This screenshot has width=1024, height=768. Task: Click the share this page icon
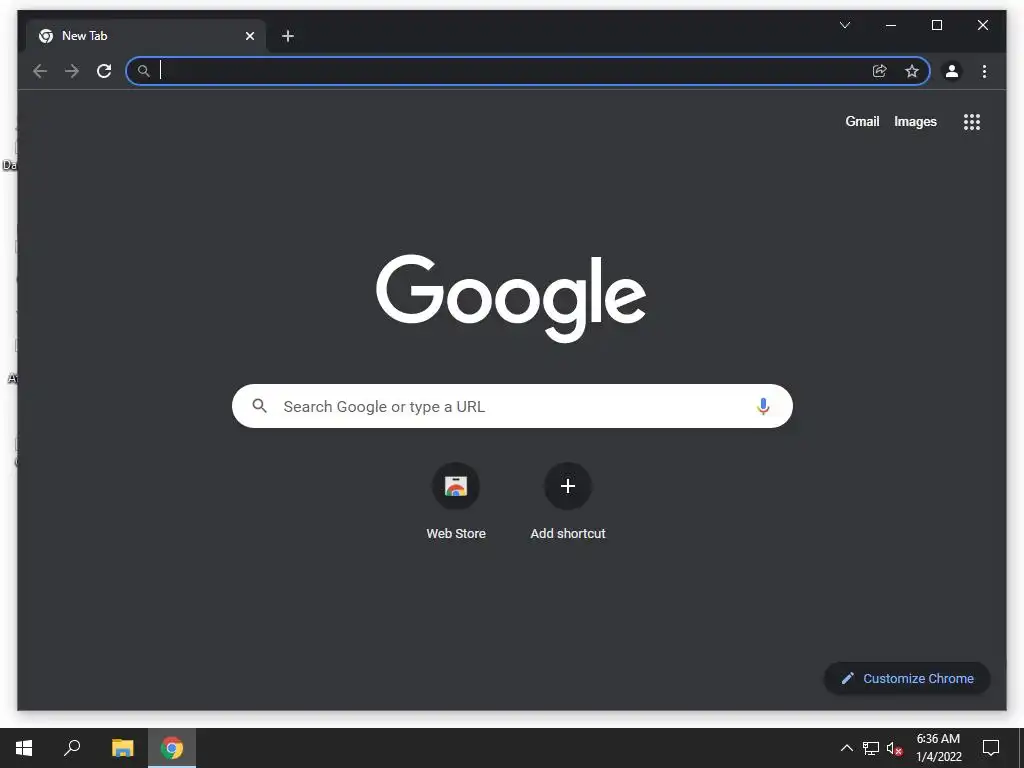880,71
